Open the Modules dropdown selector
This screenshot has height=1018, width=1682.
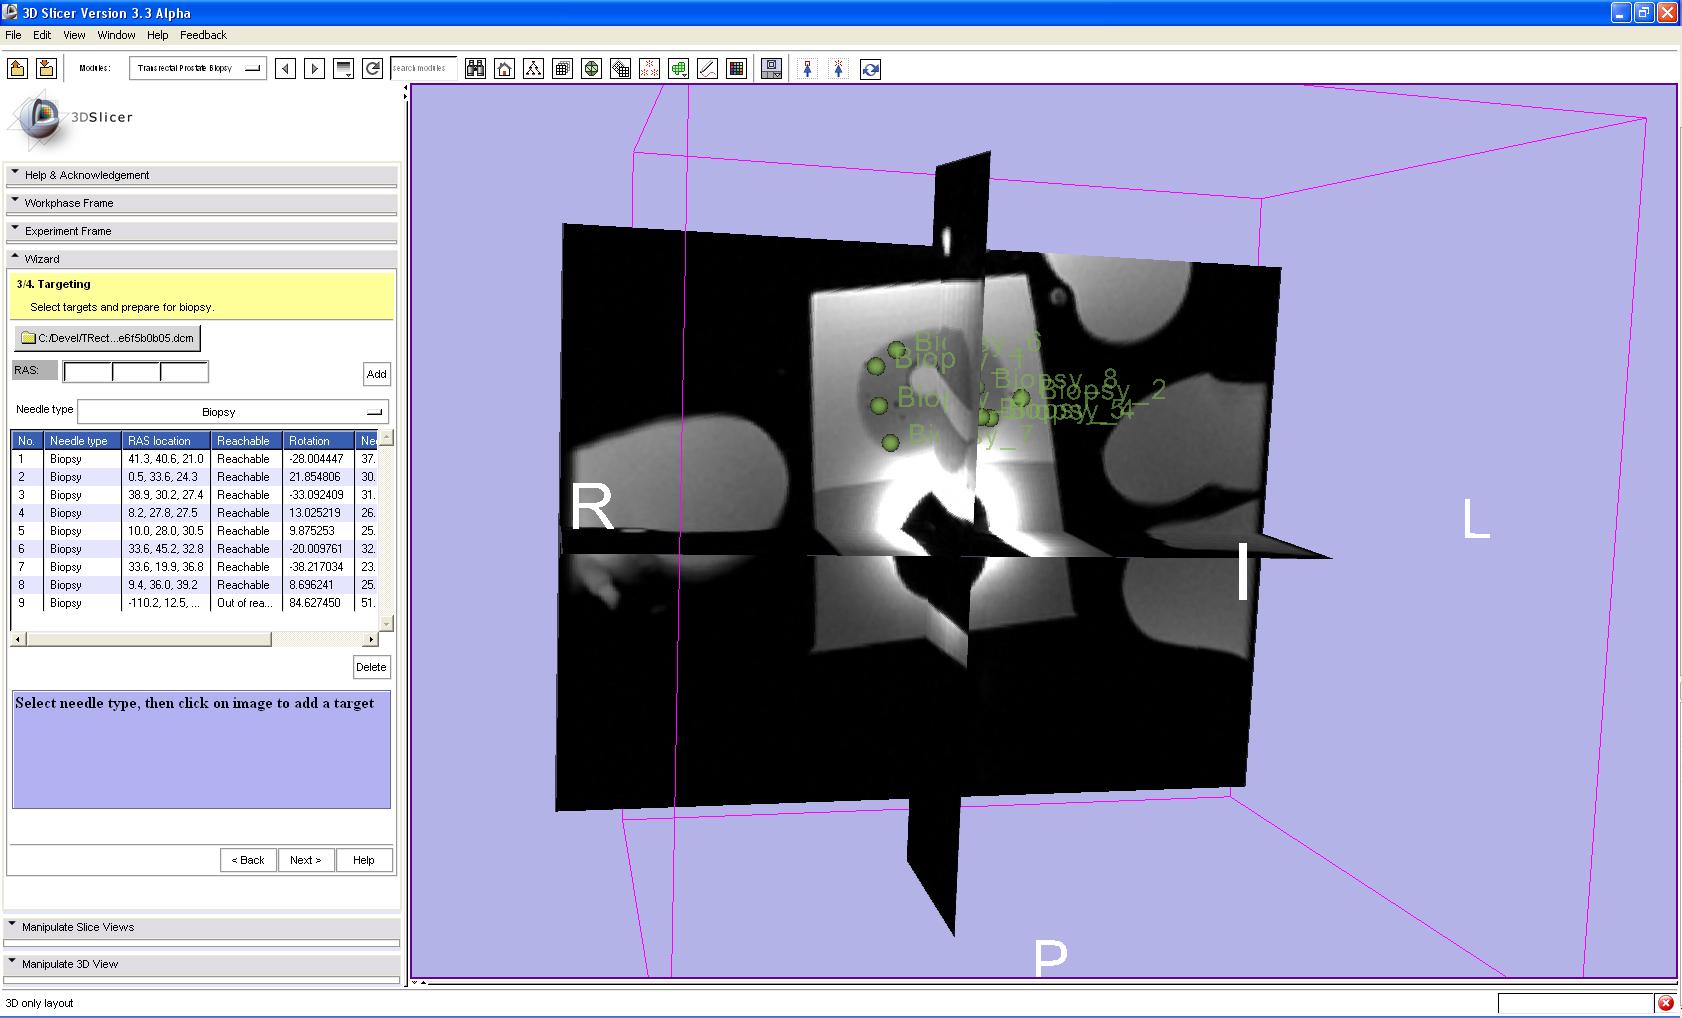coord(197,68)
